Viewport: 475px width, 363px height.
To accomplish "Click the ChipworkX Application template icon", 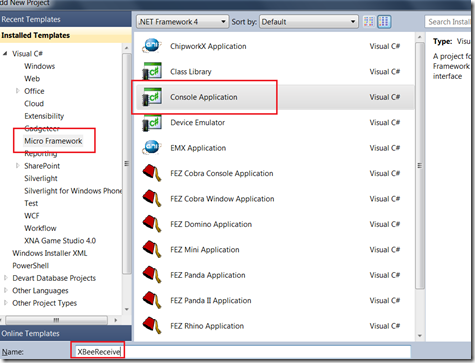I will tap(152, 46).
